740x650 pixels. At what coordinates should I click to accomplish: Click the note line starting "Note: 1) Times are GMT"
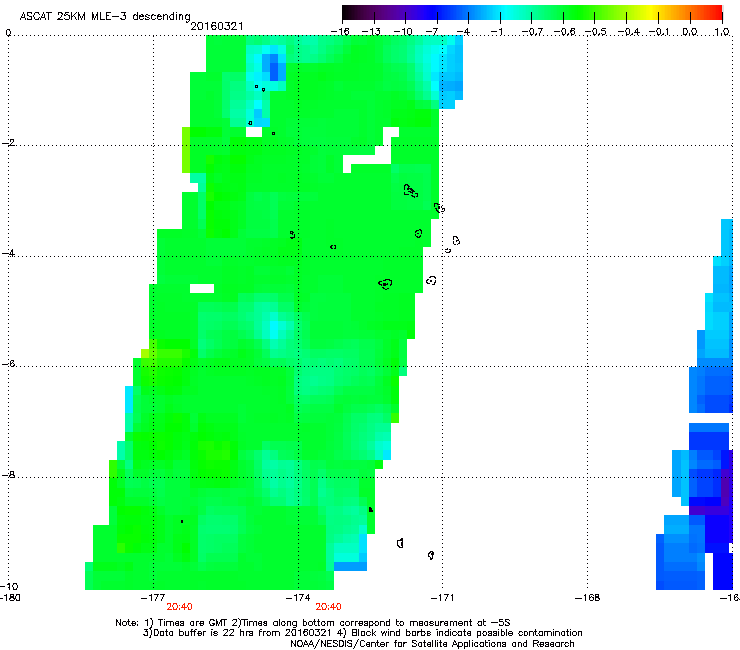313,623
